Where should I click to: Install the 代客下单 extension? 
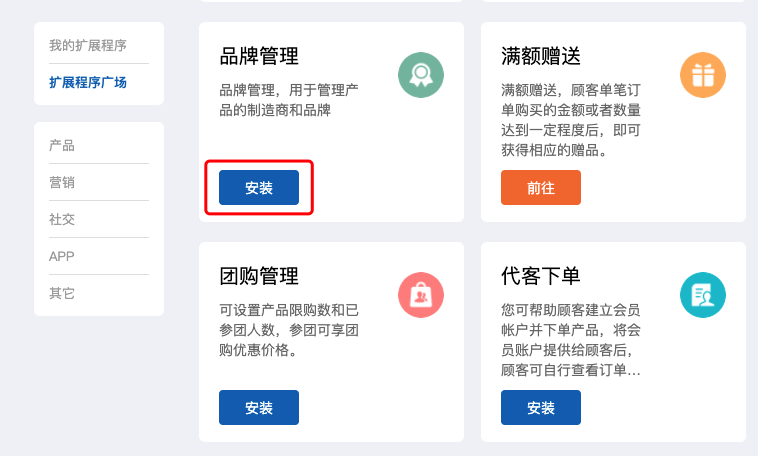tap(540, 408)
